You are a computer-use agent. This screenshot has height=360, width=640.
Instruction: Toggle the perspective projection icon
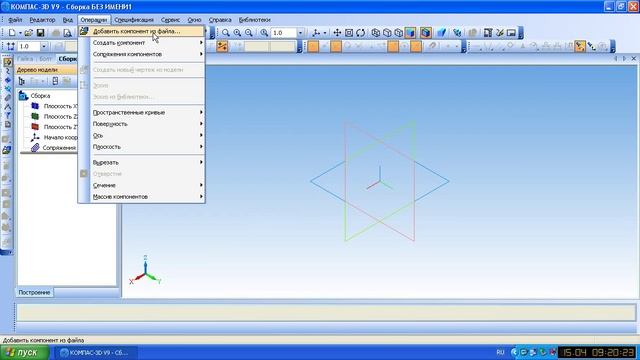point(441,33)
